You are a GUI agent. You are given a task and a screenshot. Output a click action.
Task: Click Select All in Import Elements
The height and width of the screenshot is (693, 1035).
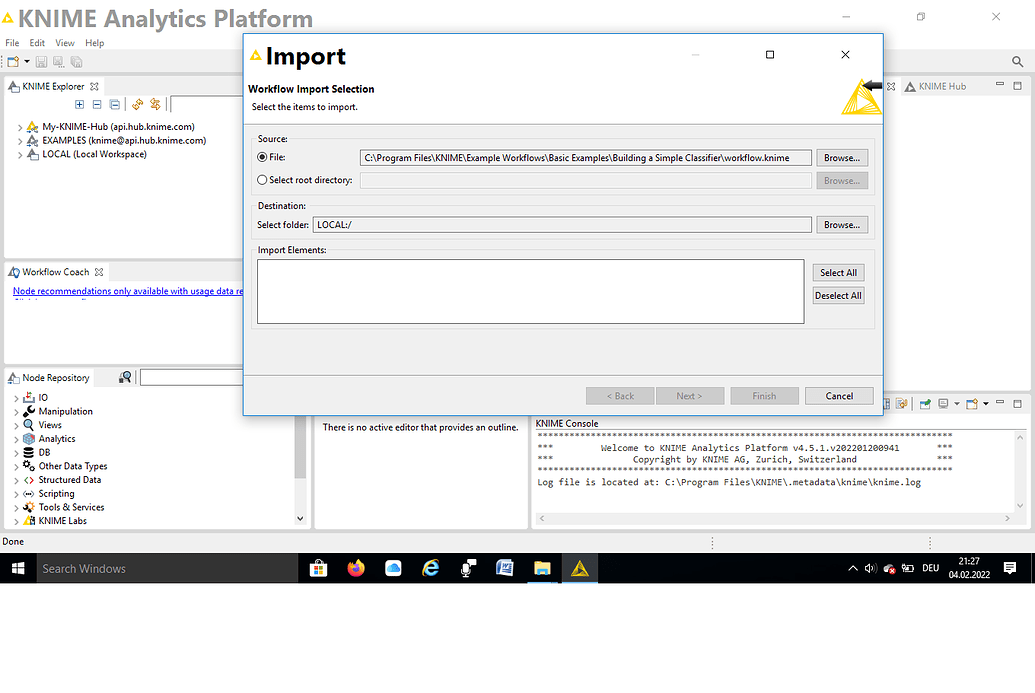(838, 272)
